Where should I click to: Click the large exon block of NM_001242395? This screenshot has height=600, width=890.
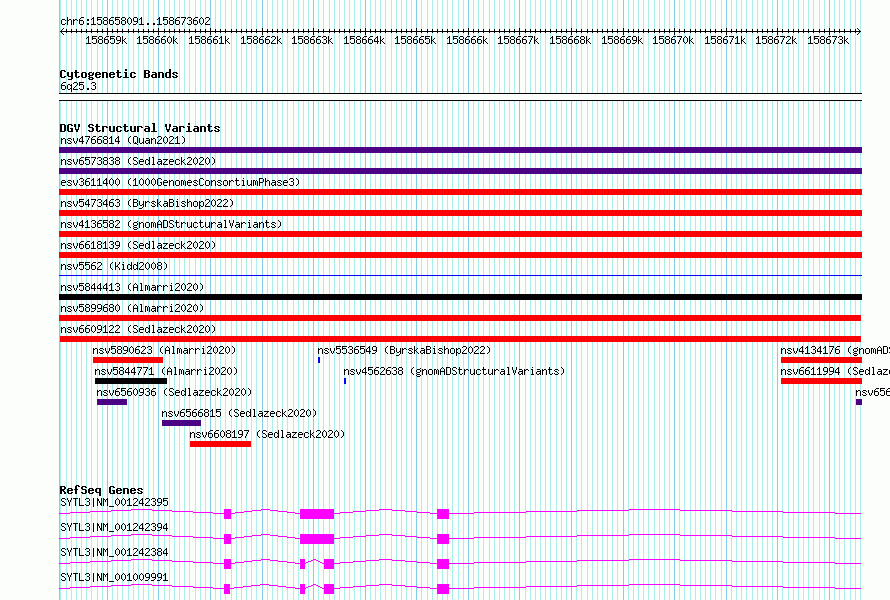317,514
